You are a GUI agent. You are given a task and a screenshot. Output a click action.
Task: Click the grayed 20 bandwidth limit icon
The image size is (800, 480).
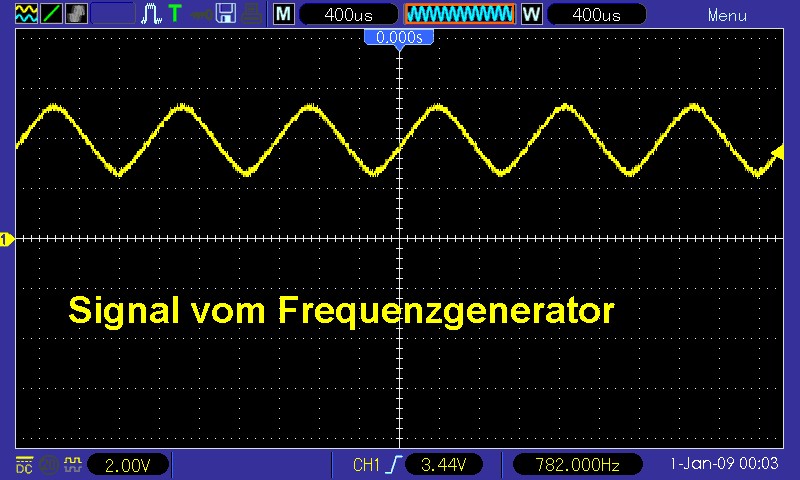pos(49,465)
